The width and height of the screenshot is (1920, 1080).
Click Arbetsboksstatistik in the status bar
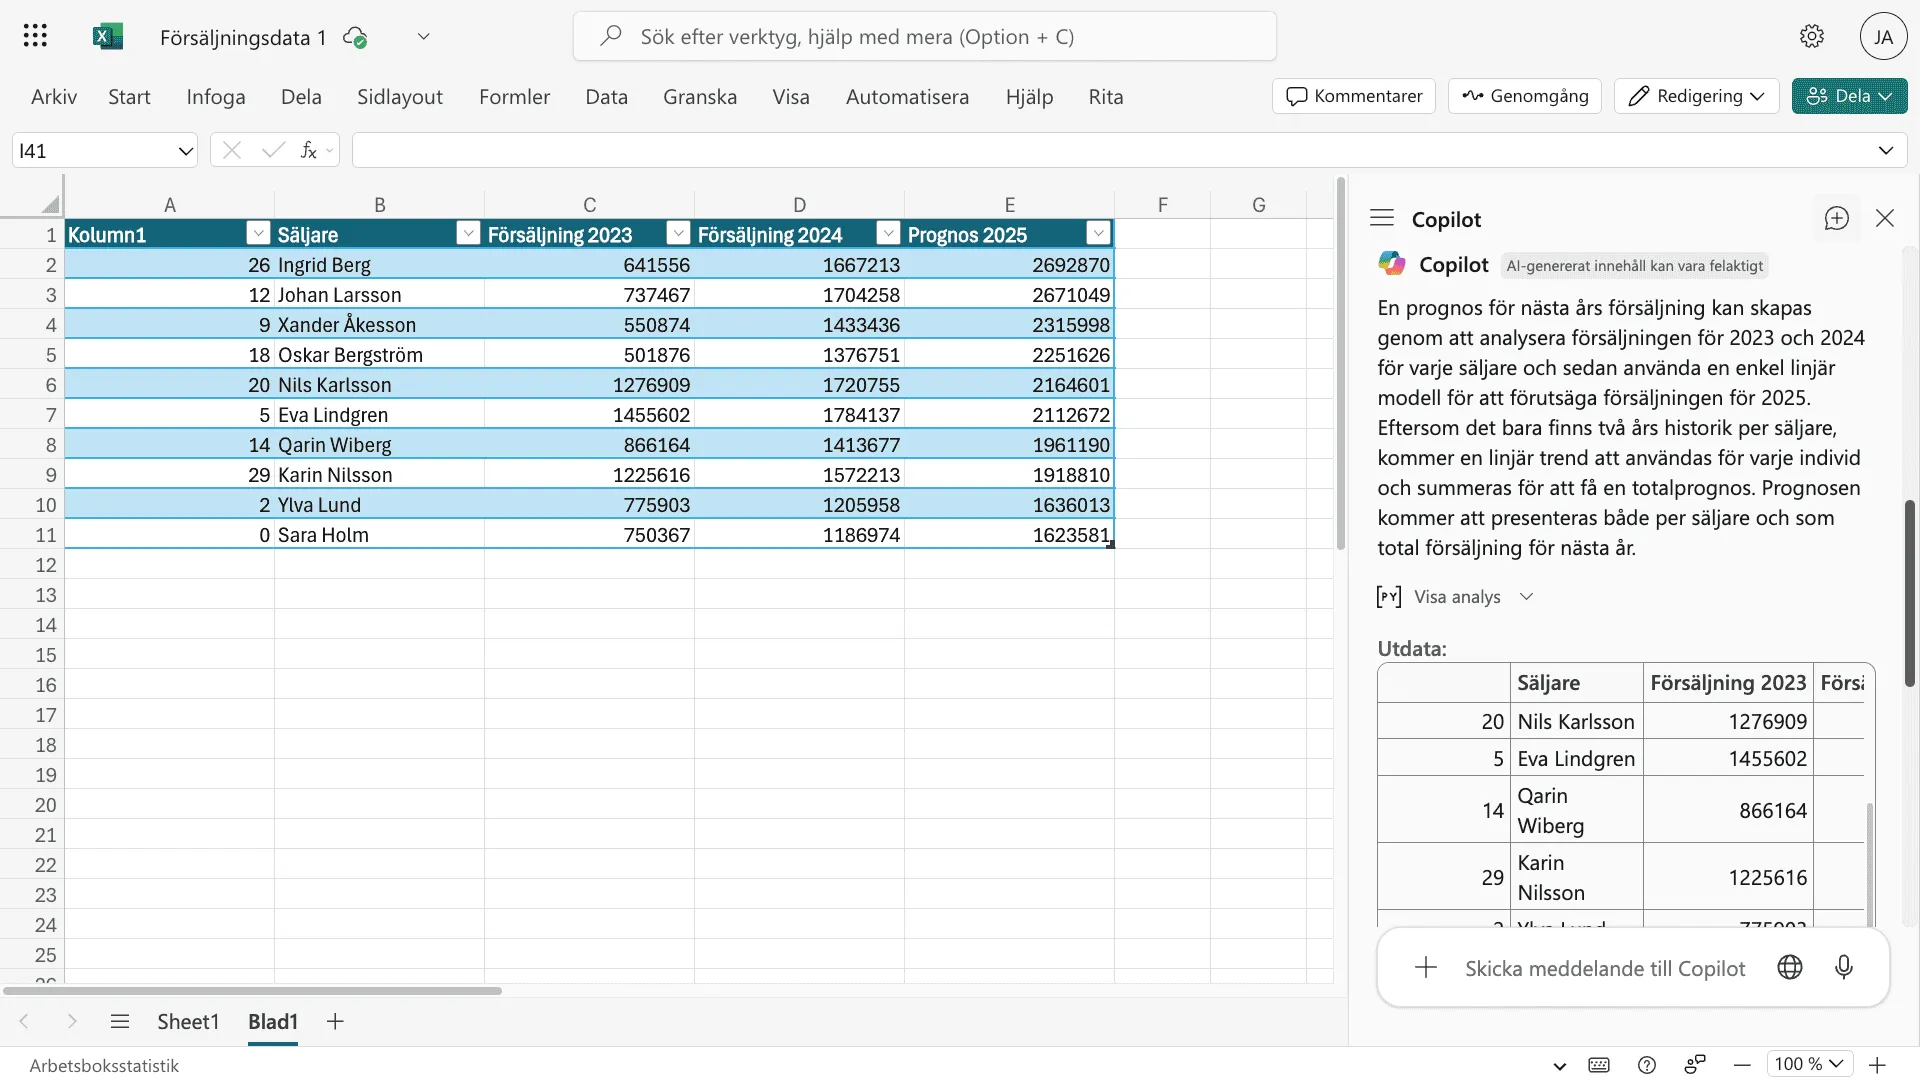click(104, 1065)
